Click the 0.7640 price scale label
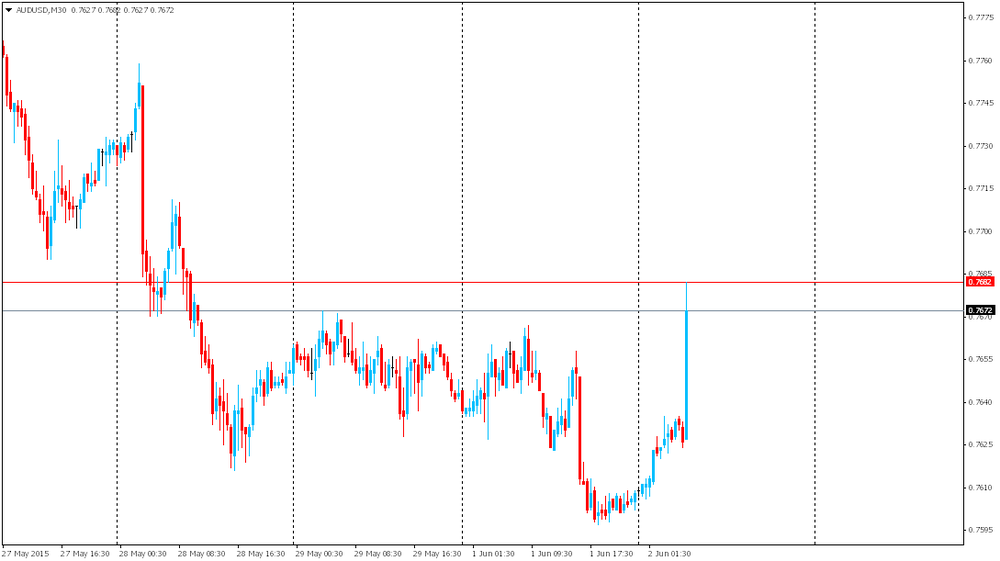Screen dimensions: 1000x561 (x=981, y=402)
